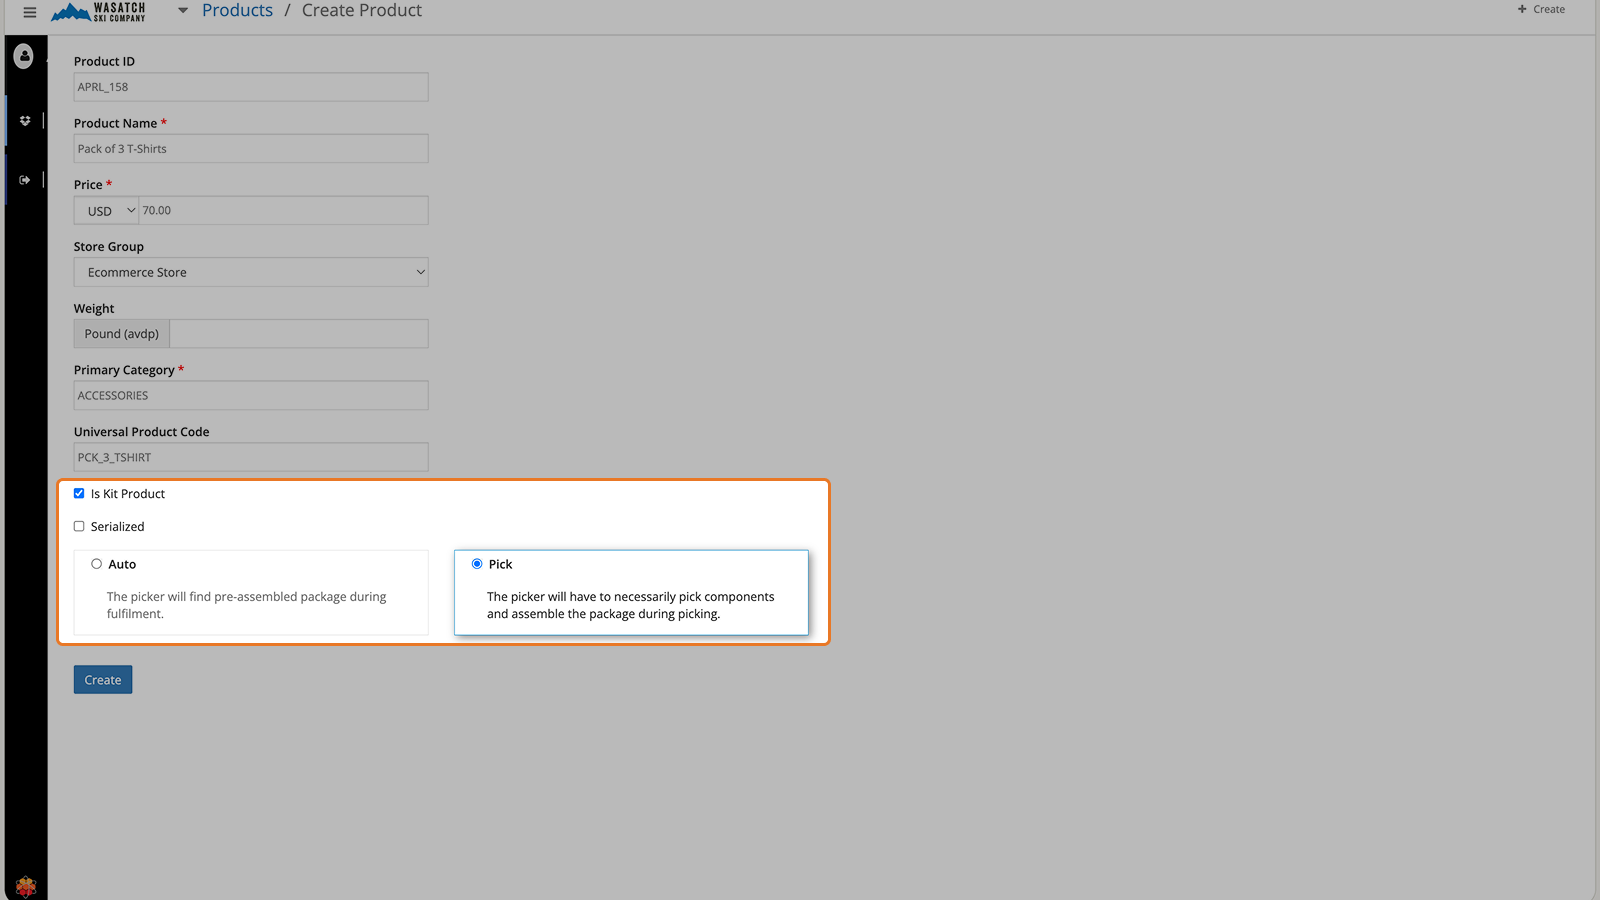1600x900 pixels.
Task: Click the Wasatch Ski Company logo
Action: click(x=99, y=12)
